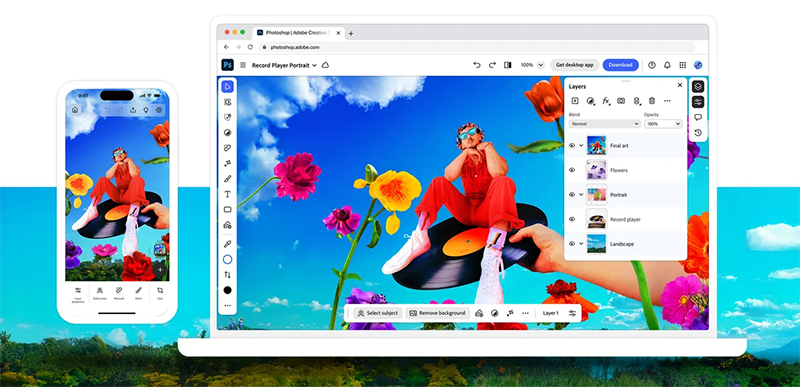Click the photoshop.adobe.com address bar
The image size is (800, 387).
pyautogui.click(x=477, y=47)
